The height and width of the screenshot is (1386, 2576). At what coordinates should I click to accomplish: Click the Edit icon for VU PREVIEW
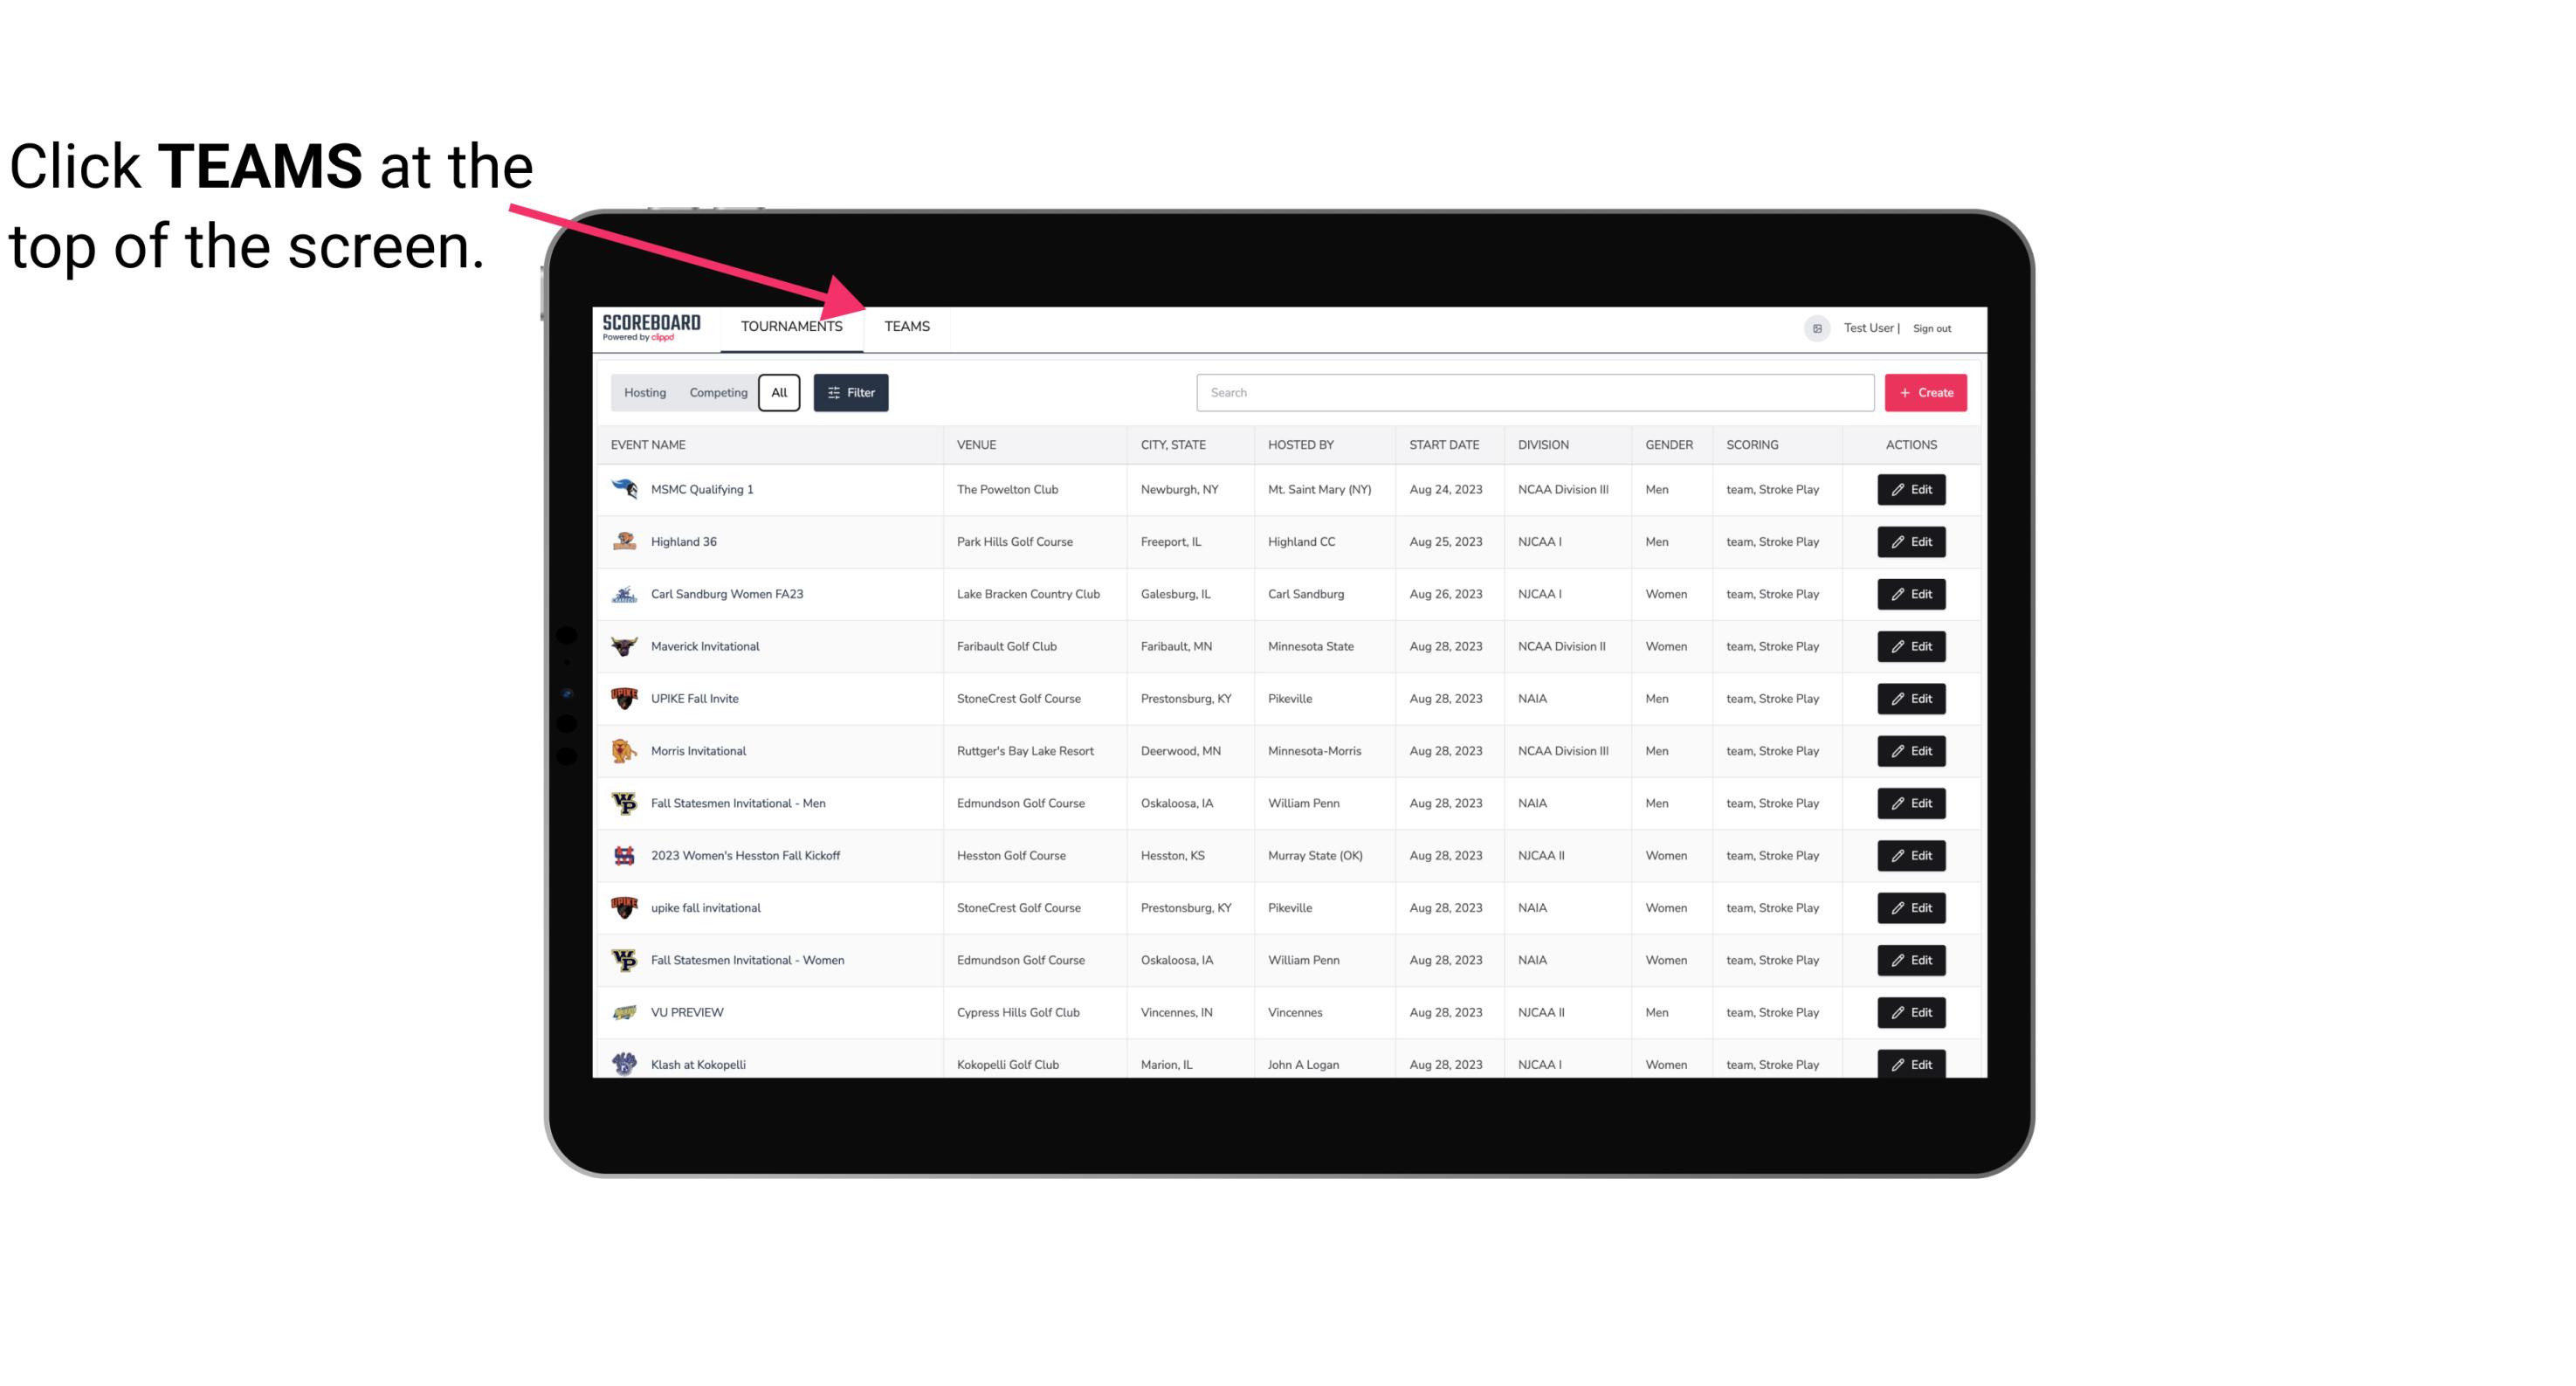pyautogui.click(x=1912, y=1010)
